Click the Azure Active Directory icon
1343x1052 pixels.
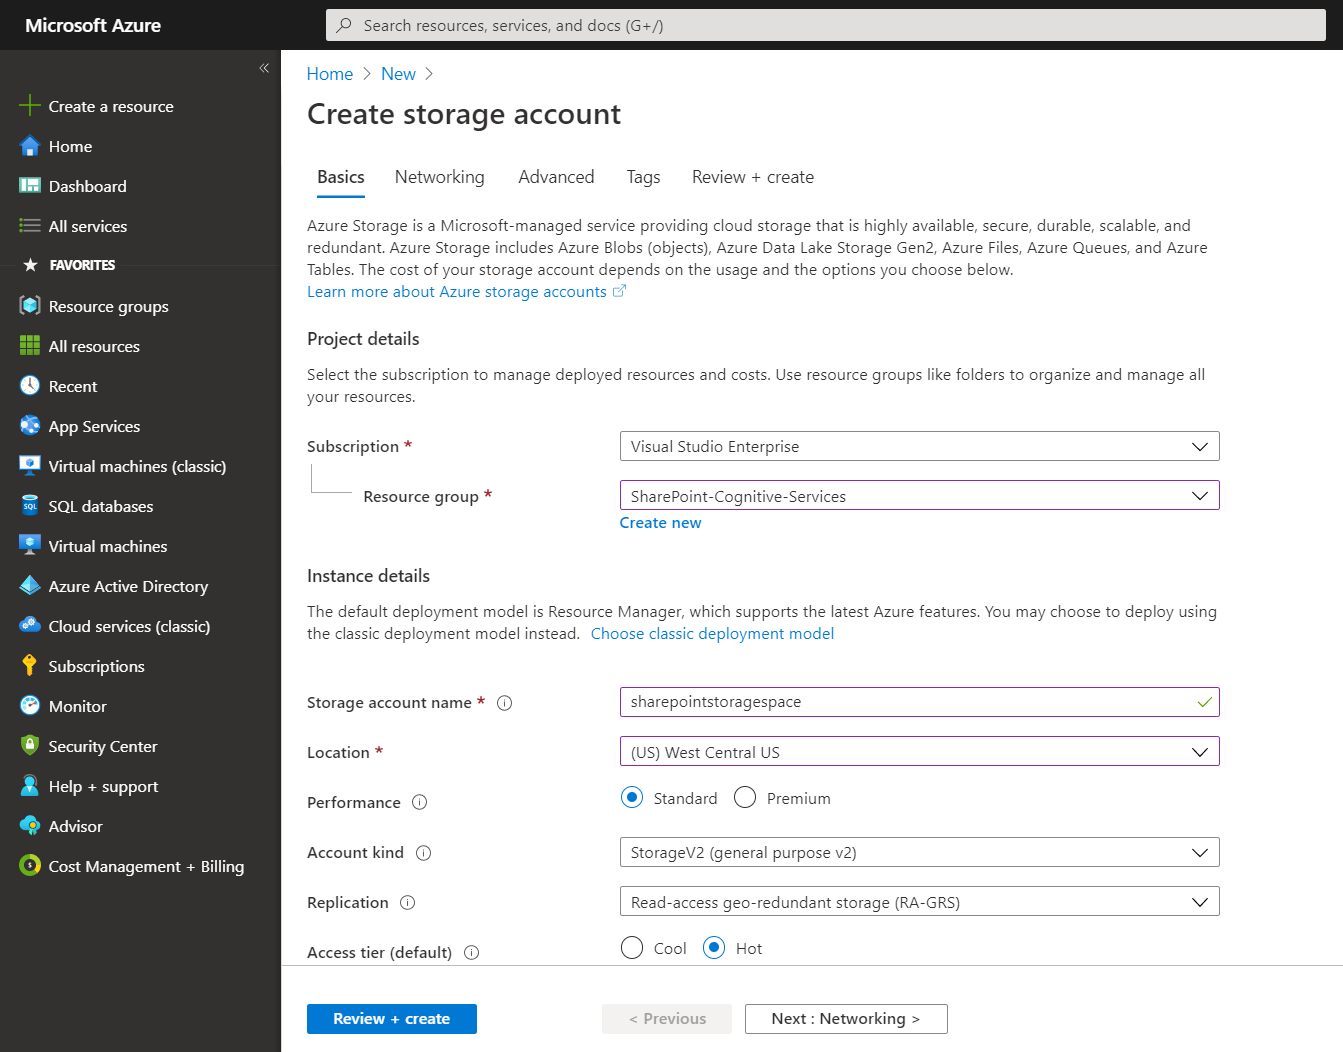30,586
